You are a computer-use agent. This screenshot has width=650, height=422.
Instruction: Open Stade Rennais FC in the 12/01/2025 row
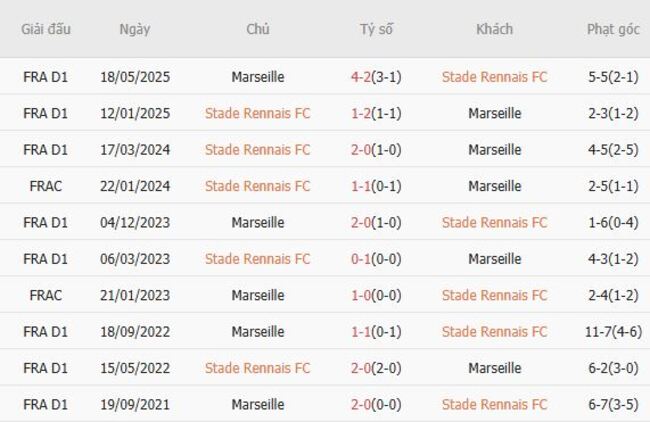click(x=257, y=113)
